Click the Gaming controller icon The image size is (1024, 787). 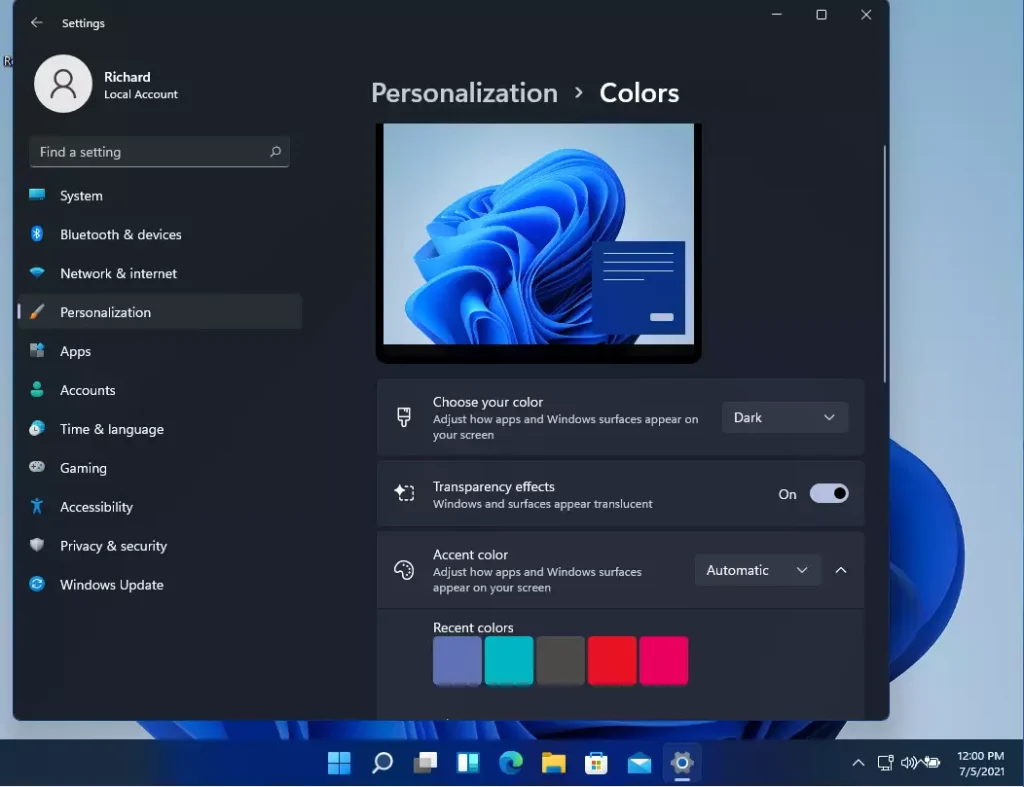37,467
